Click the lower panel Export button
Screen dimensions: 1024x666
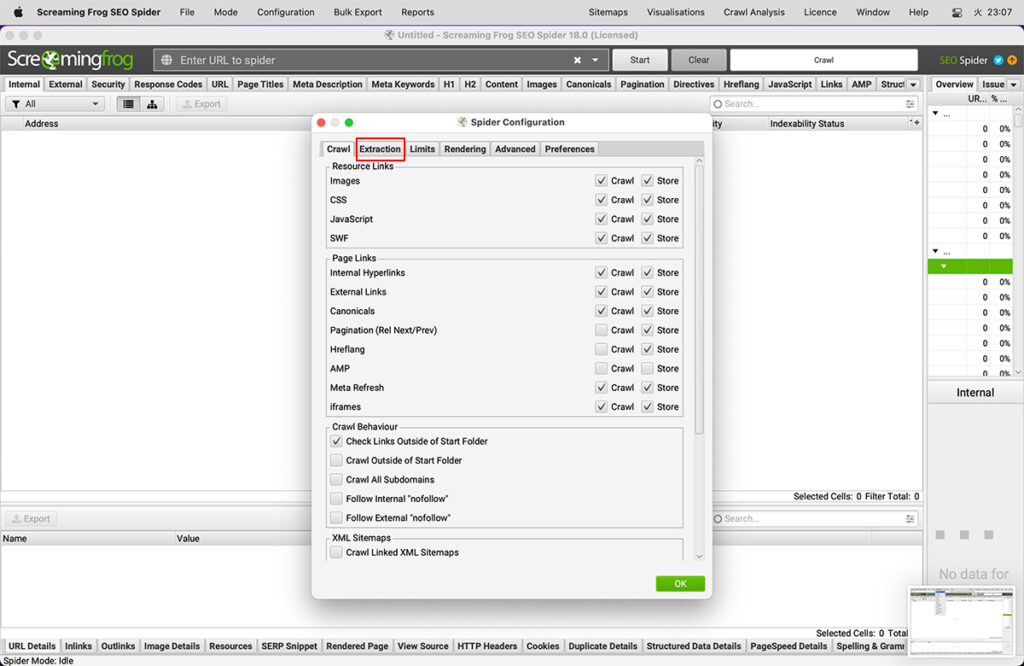tap(31, 518)
